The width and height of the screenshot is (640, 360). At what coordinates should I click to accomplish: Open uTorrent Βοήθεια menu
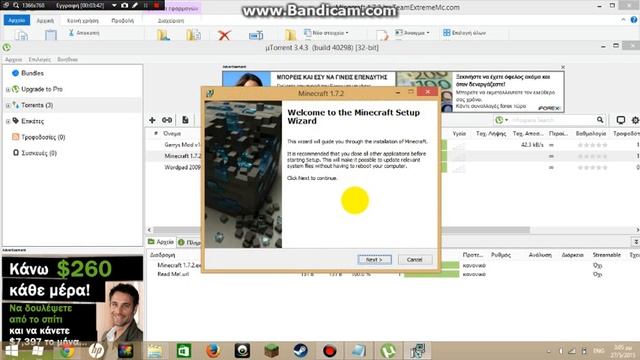(x=67, y=60)
